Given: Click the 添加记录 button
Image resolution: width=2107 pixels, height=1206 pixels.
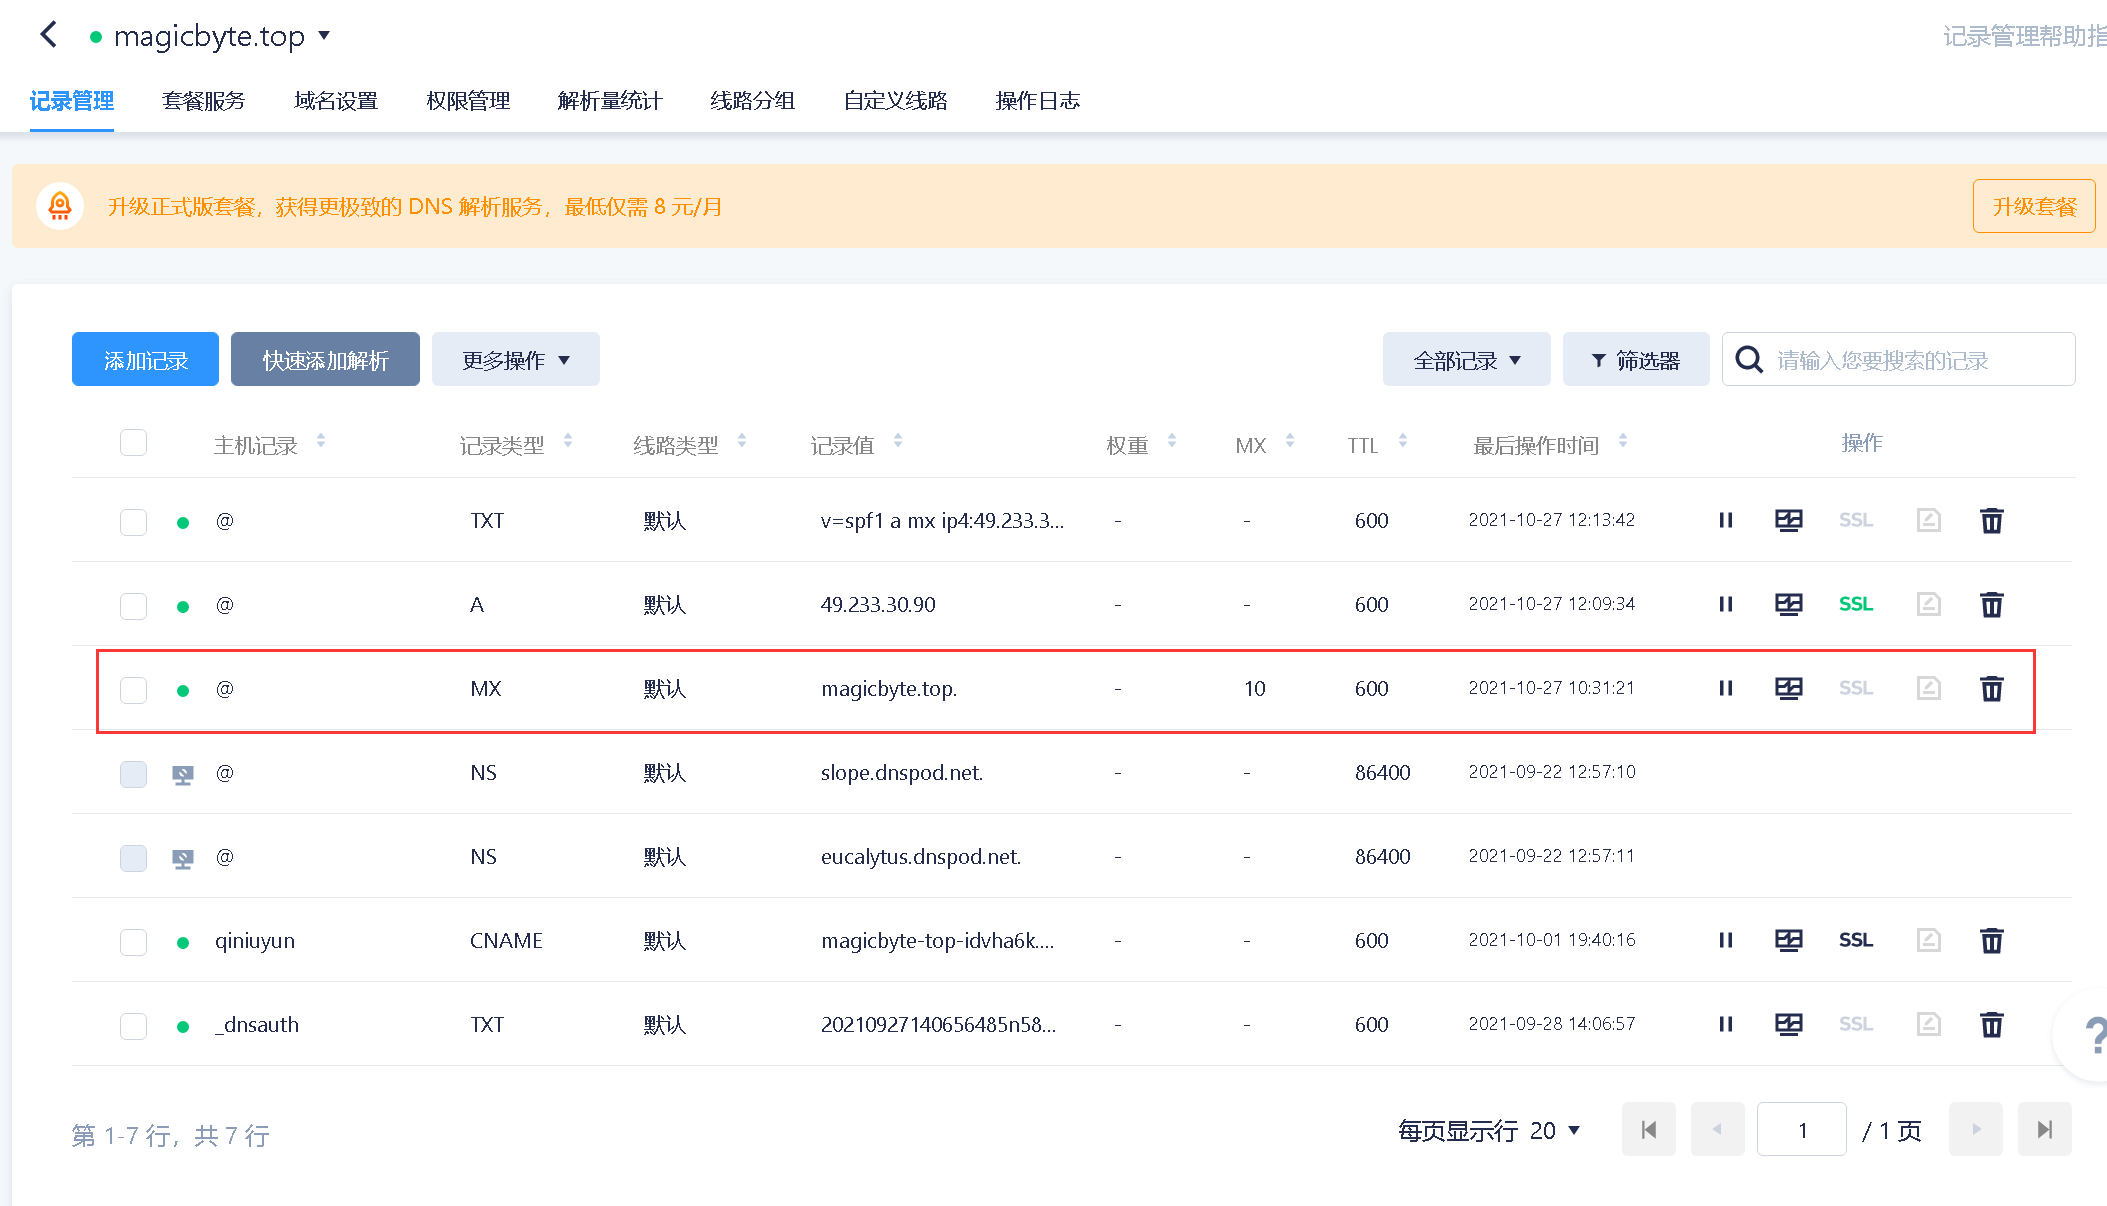Looking at the screenshot, I should tap(145, 359).
